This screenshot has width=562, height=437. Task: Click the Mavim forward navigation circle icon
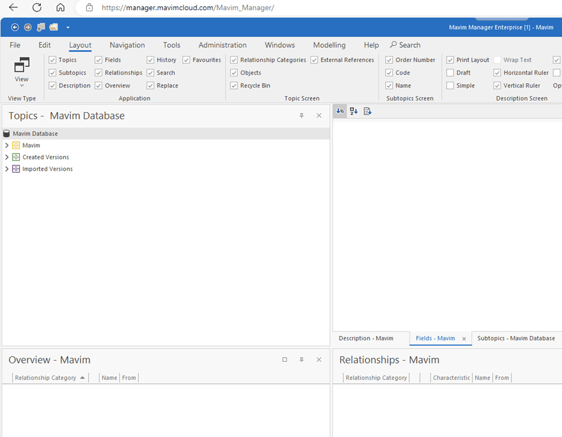point(28,27)
